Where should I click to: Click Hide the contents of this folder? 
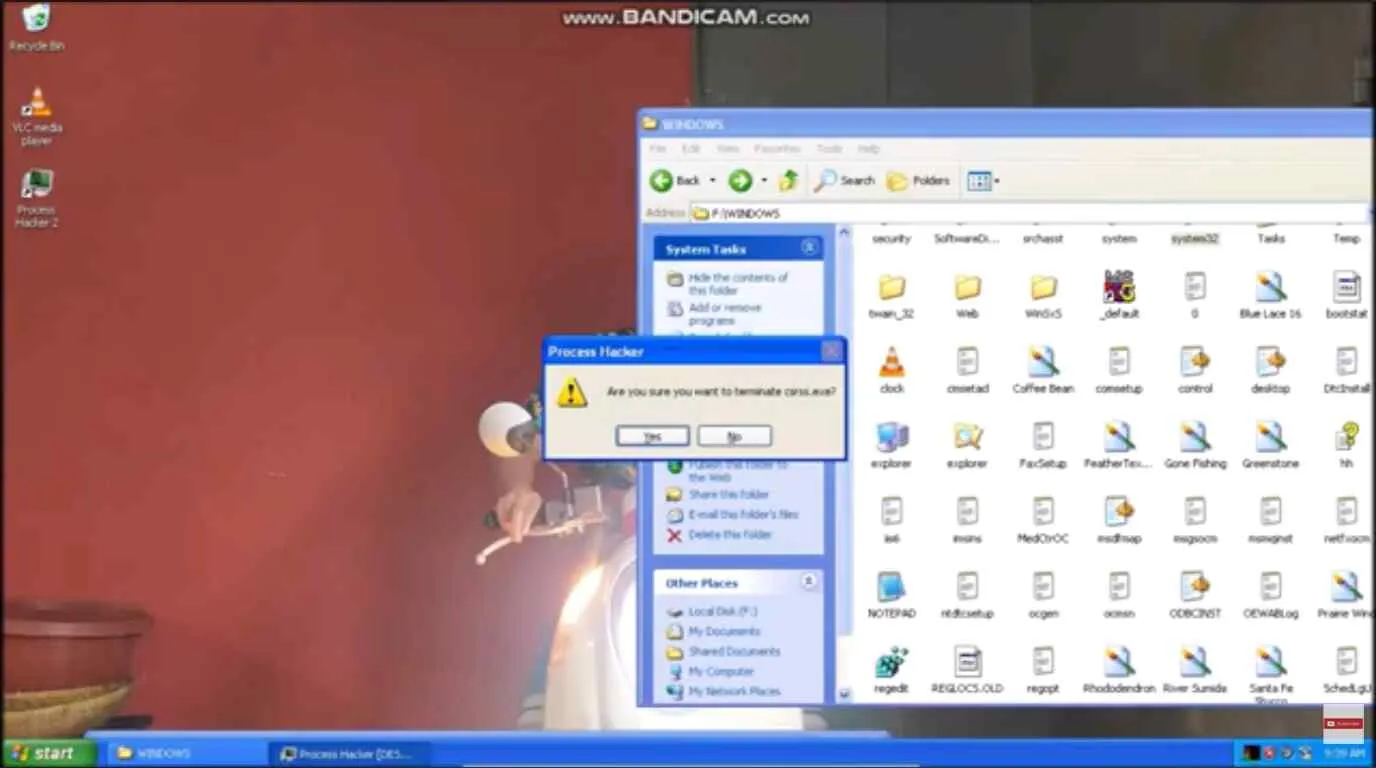pos(737,284)
